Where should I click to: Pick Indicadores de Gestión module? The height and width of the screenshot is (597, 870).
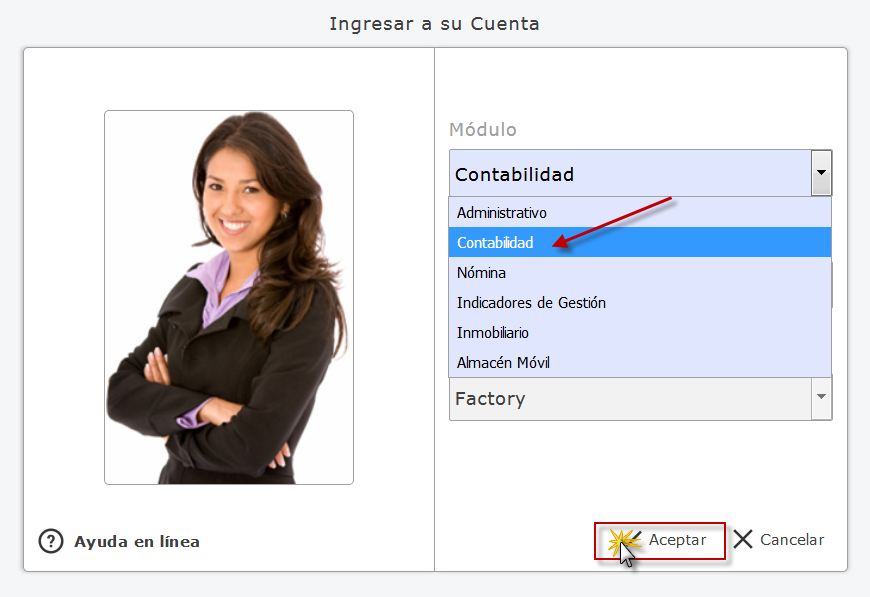pos(640,302)
